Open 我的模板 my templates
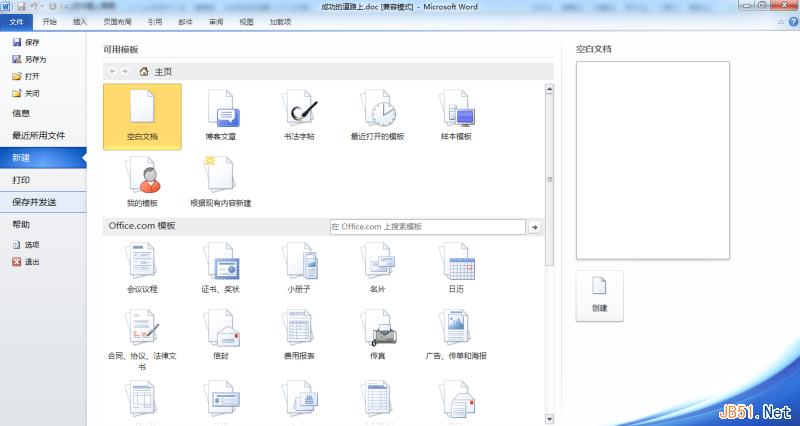The height and width of the screenshot is (426, 800). pos(142,182)
